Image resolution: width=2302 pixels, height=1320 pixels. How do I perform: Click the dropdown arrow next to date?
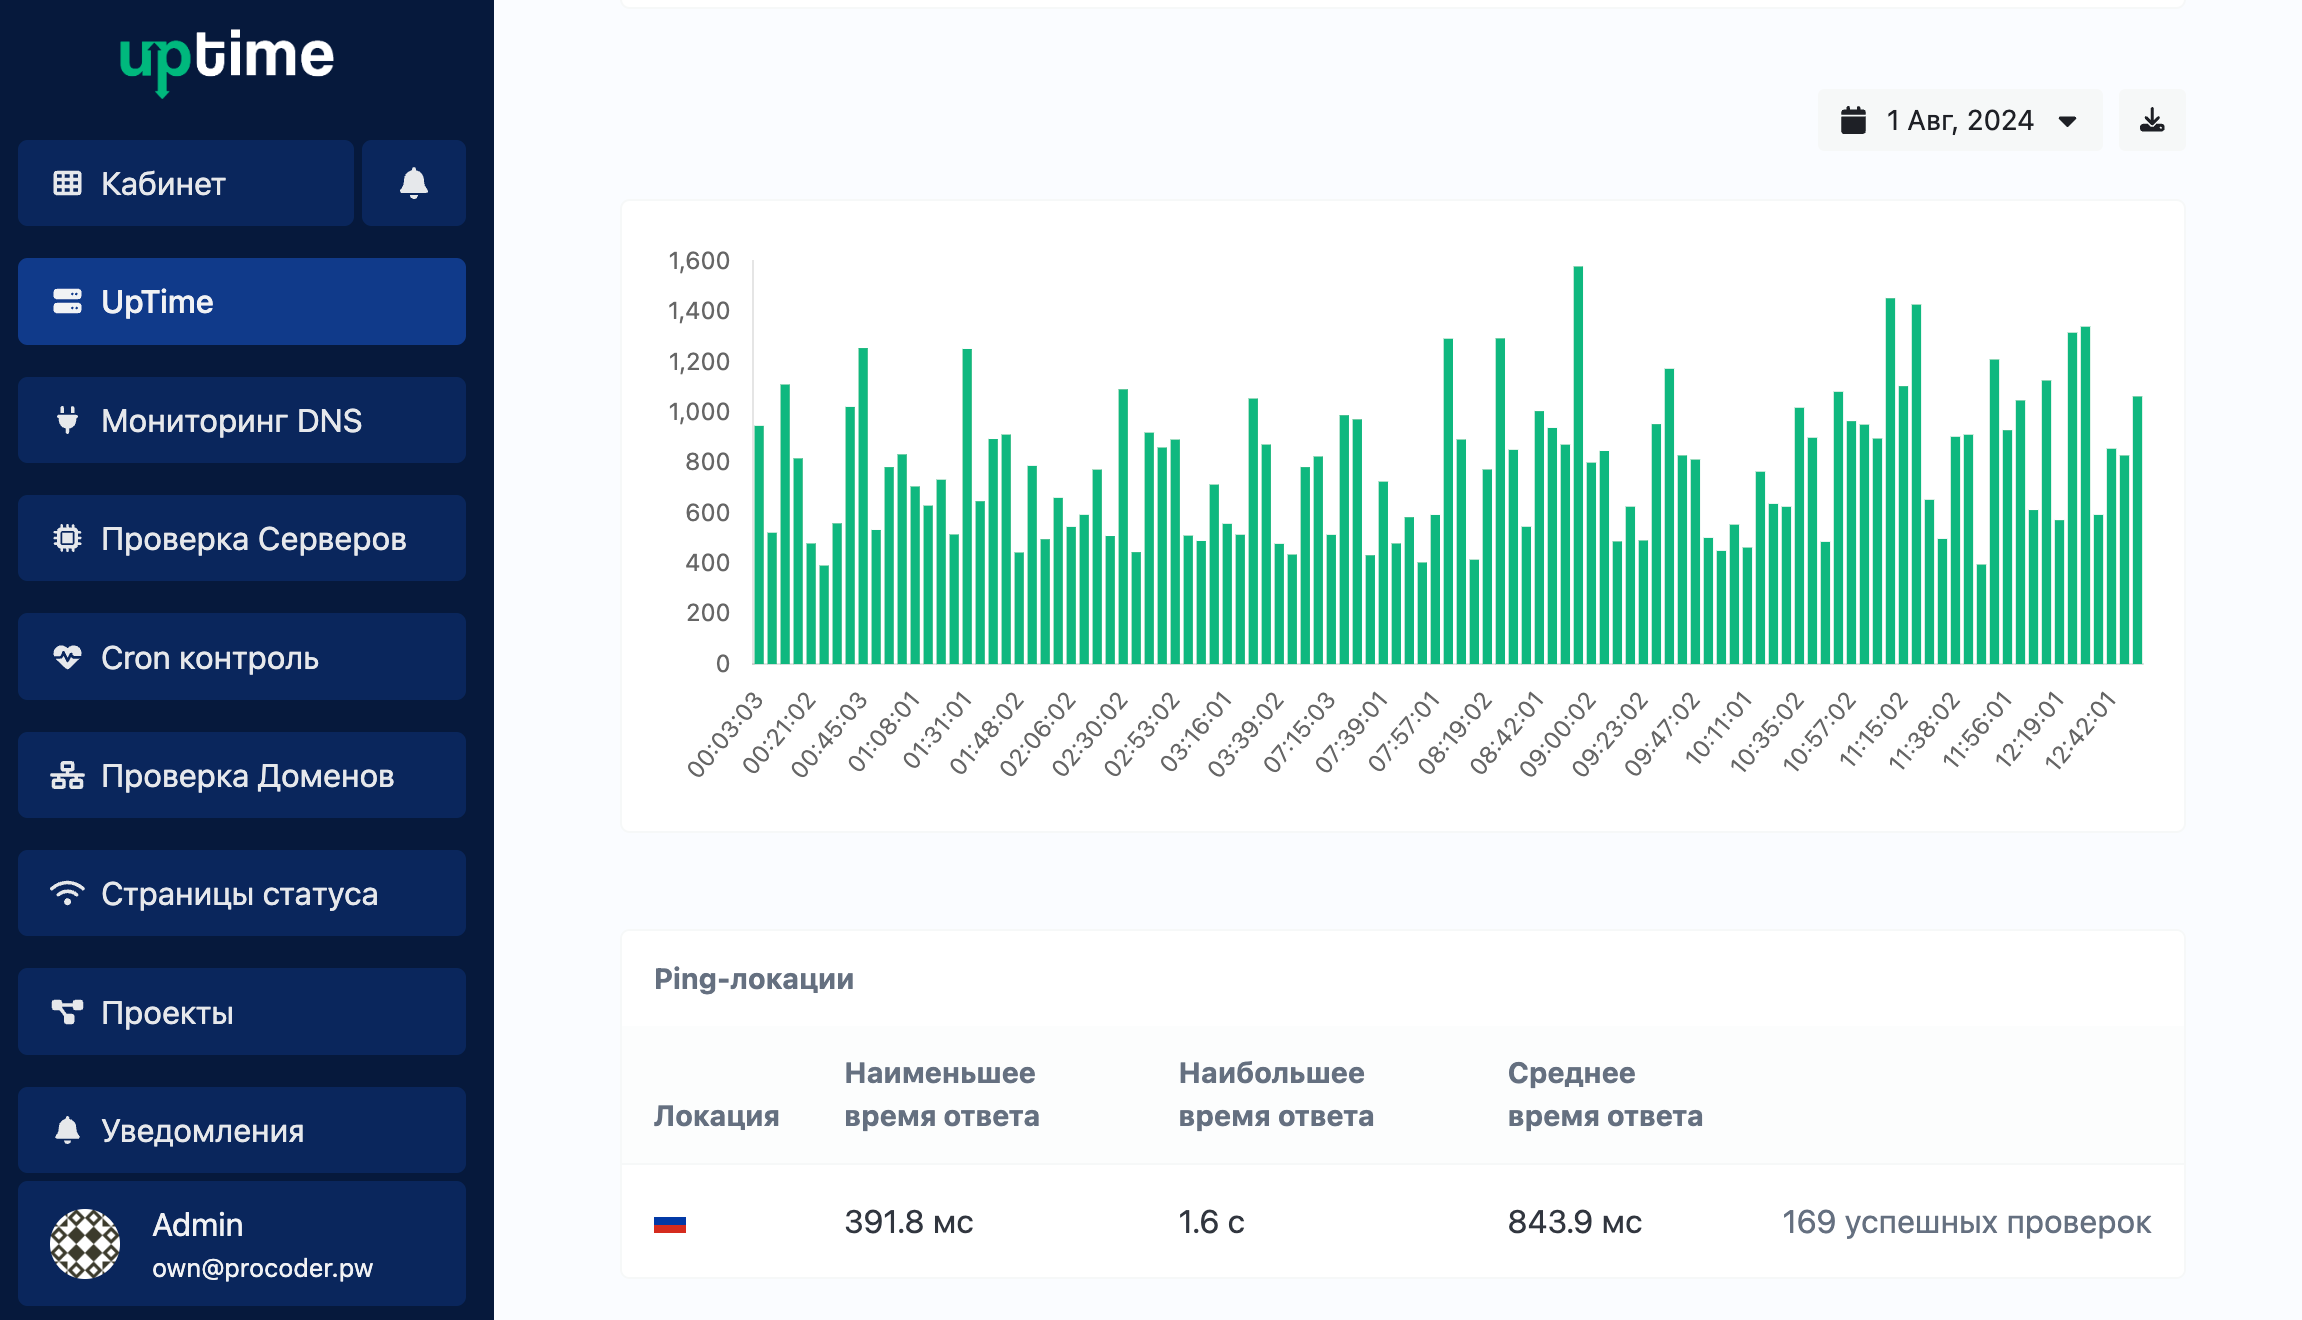2068,121
